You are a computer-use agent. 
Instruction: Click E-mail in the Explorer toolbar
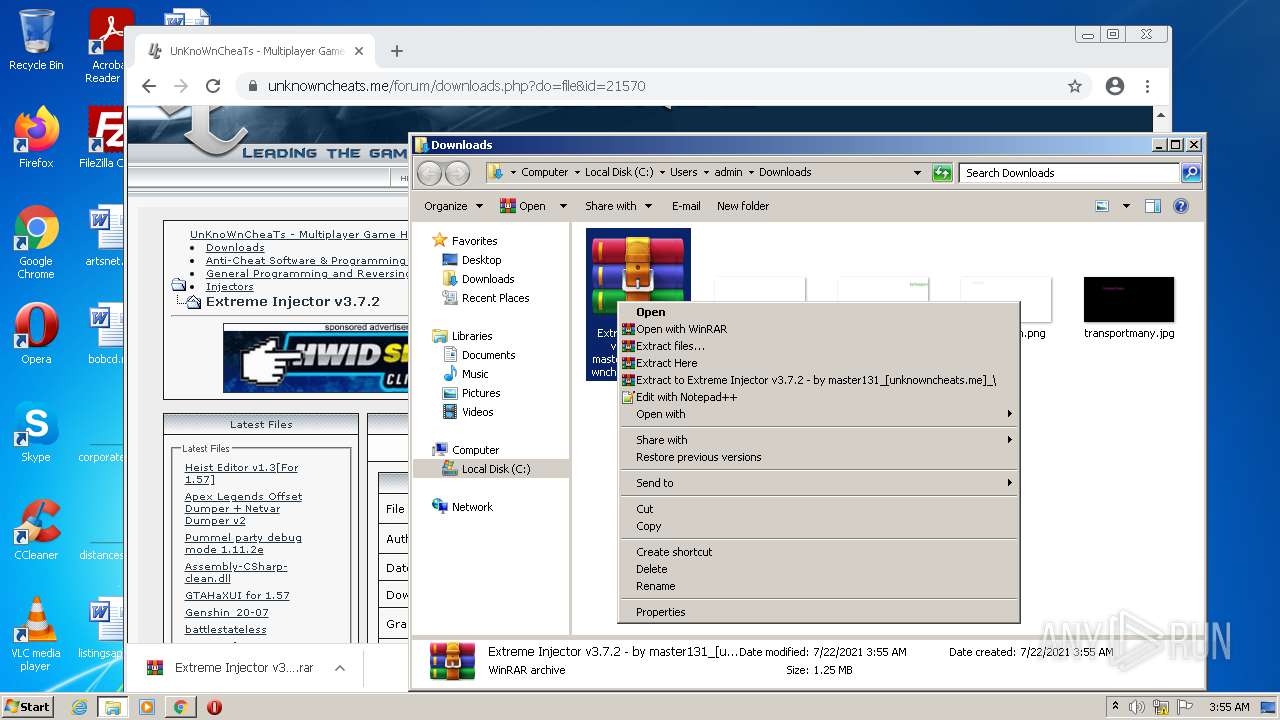[686, 206]
